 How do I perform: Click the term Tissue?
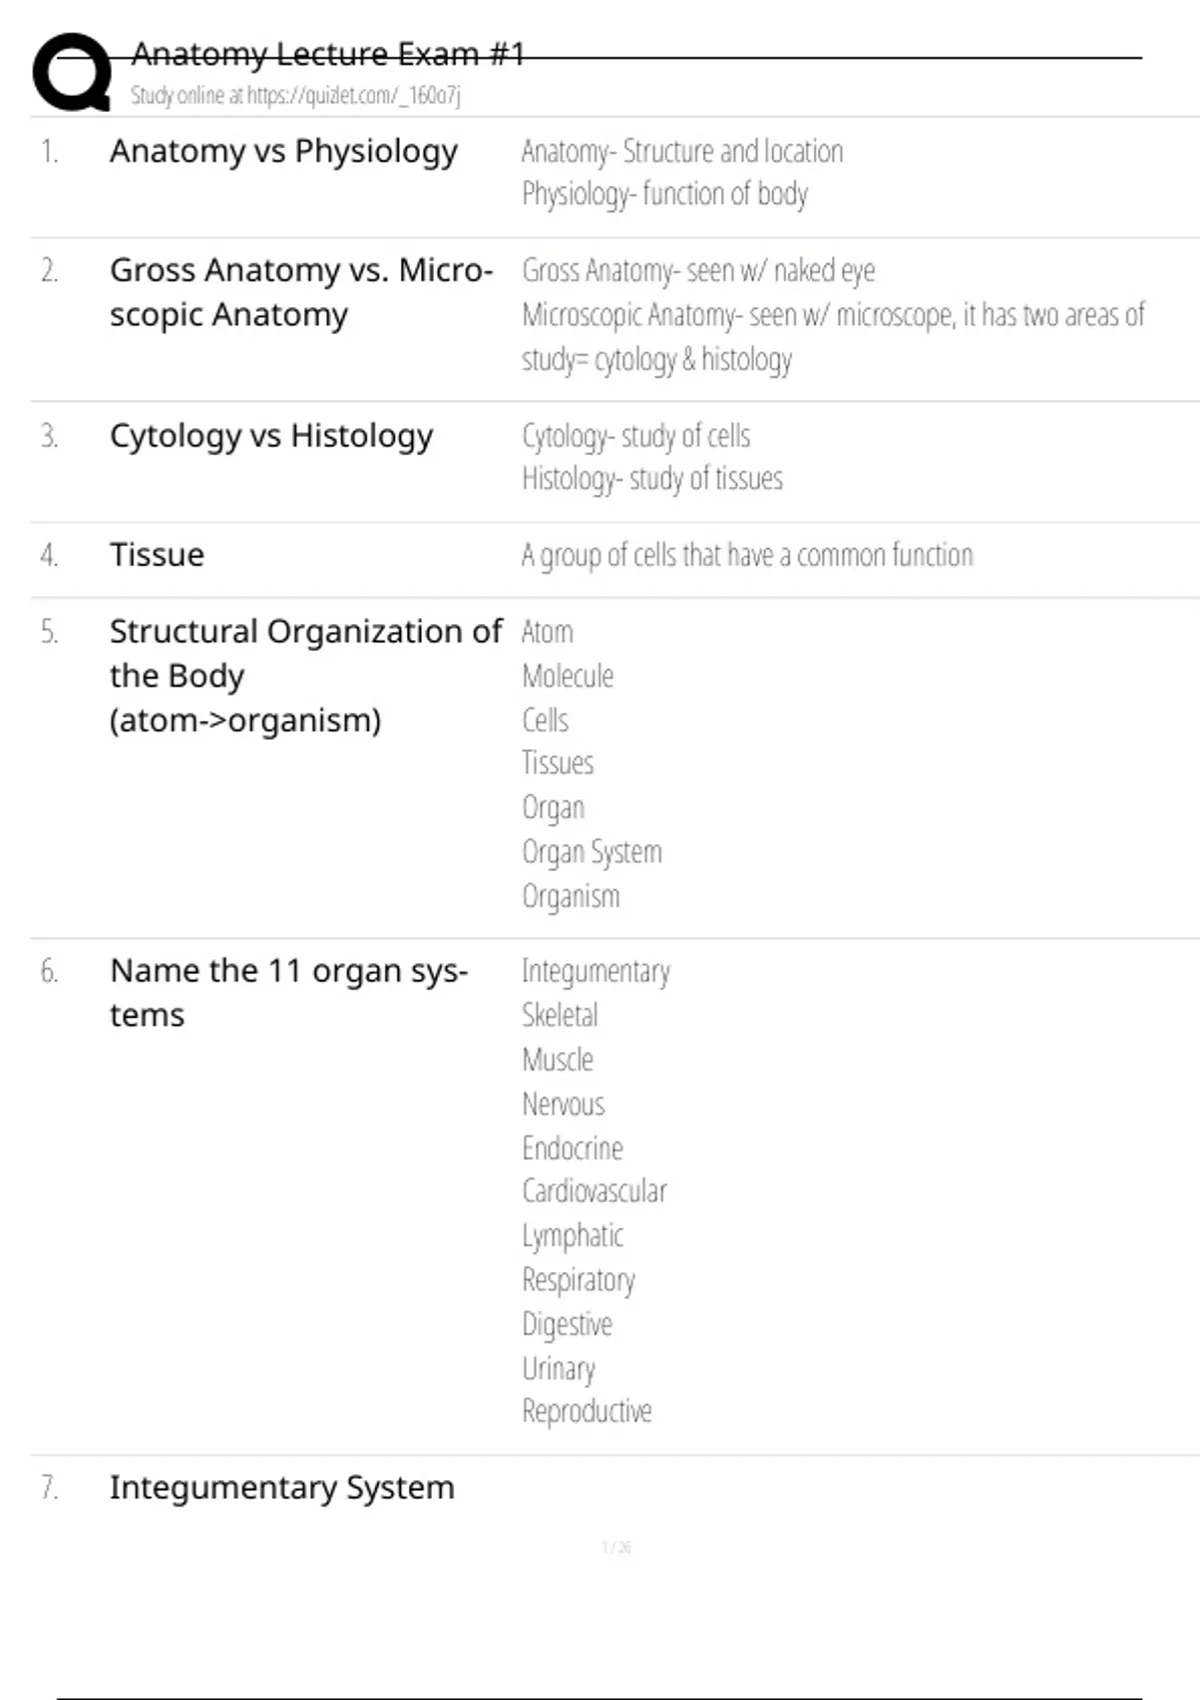coord(157,555)
